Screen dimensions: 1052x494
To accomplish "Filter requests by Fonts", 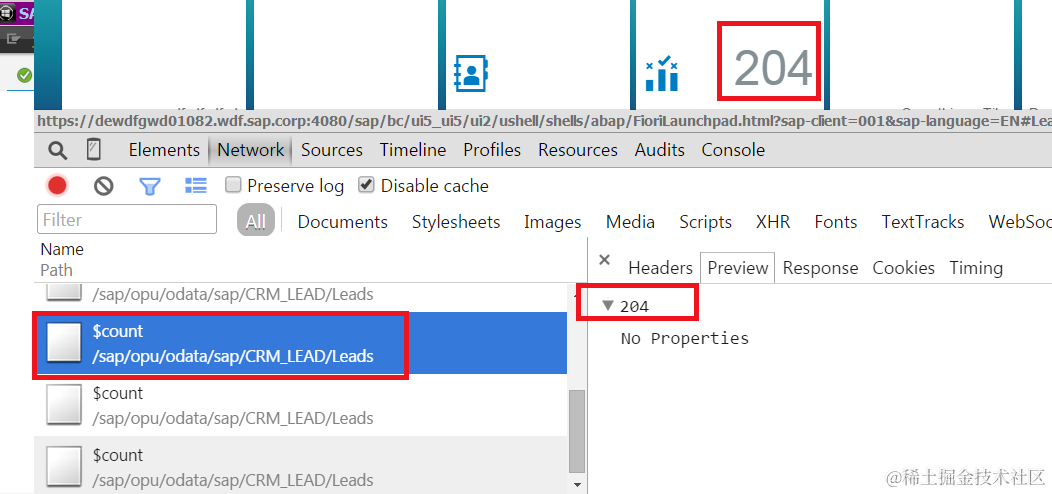I will 835,222.
